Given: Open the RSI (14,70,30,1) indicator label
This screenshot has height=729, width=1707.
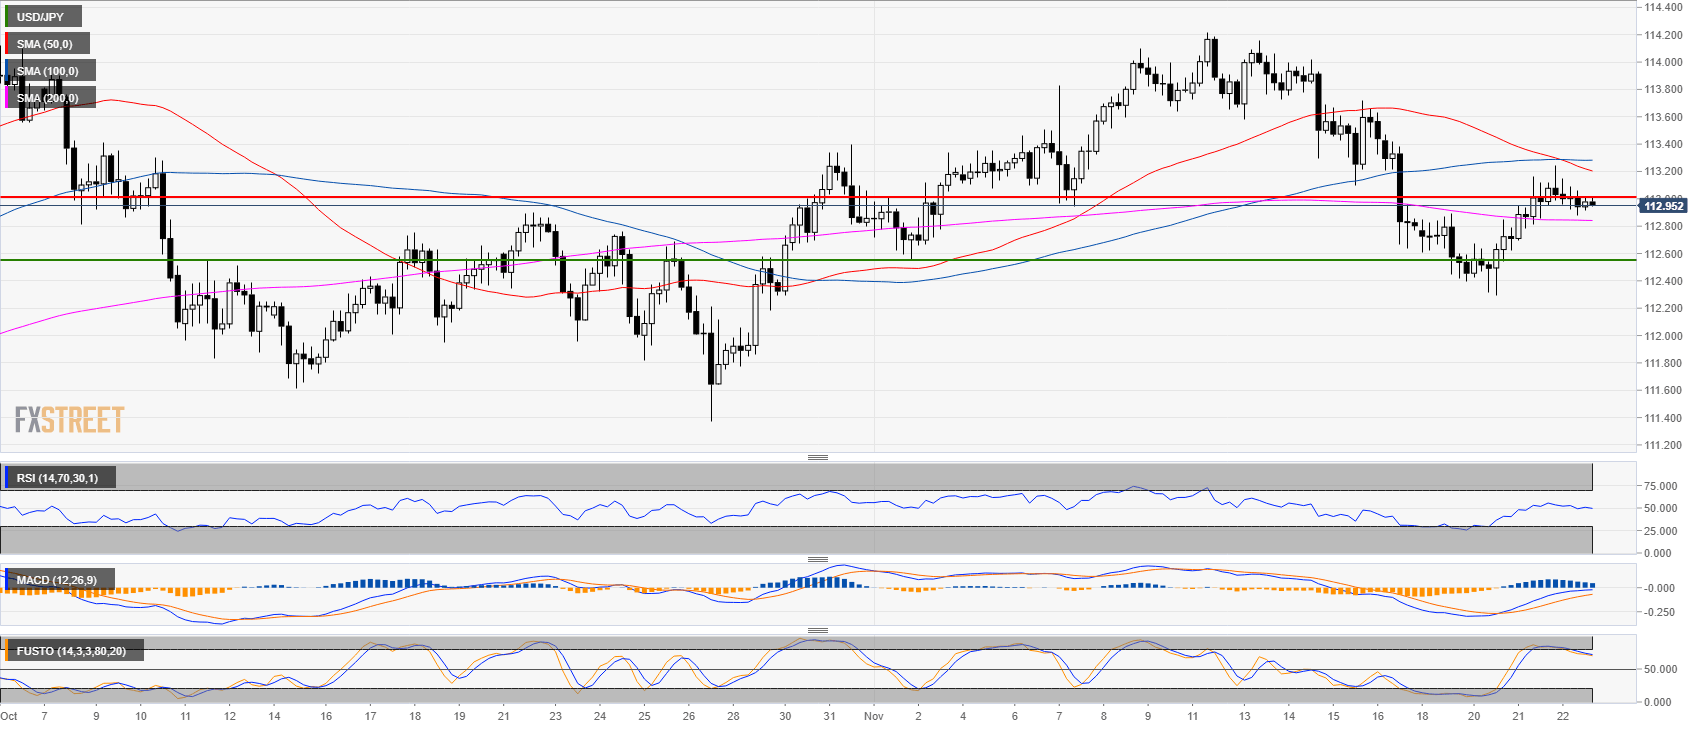Looking at the screenshot, I should [58, 478].
